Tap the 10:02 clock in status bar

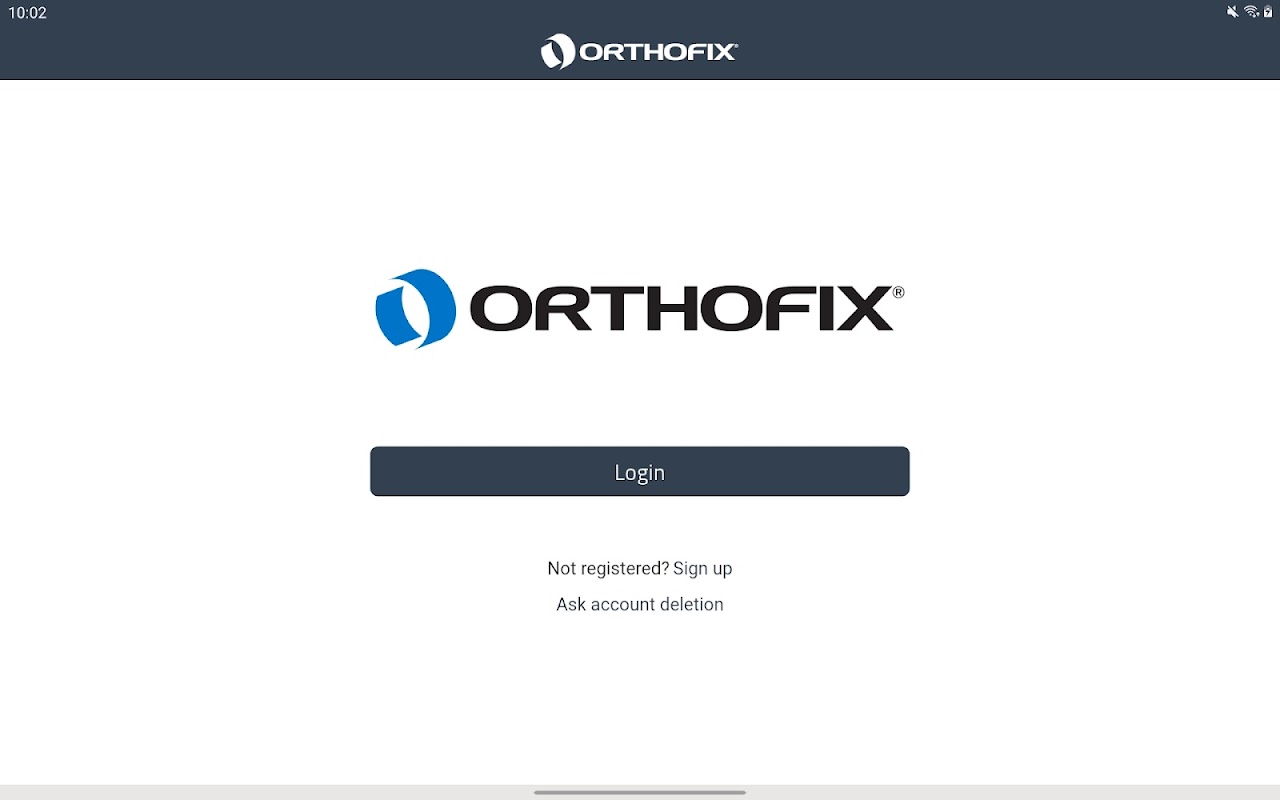tap(27, 13)
